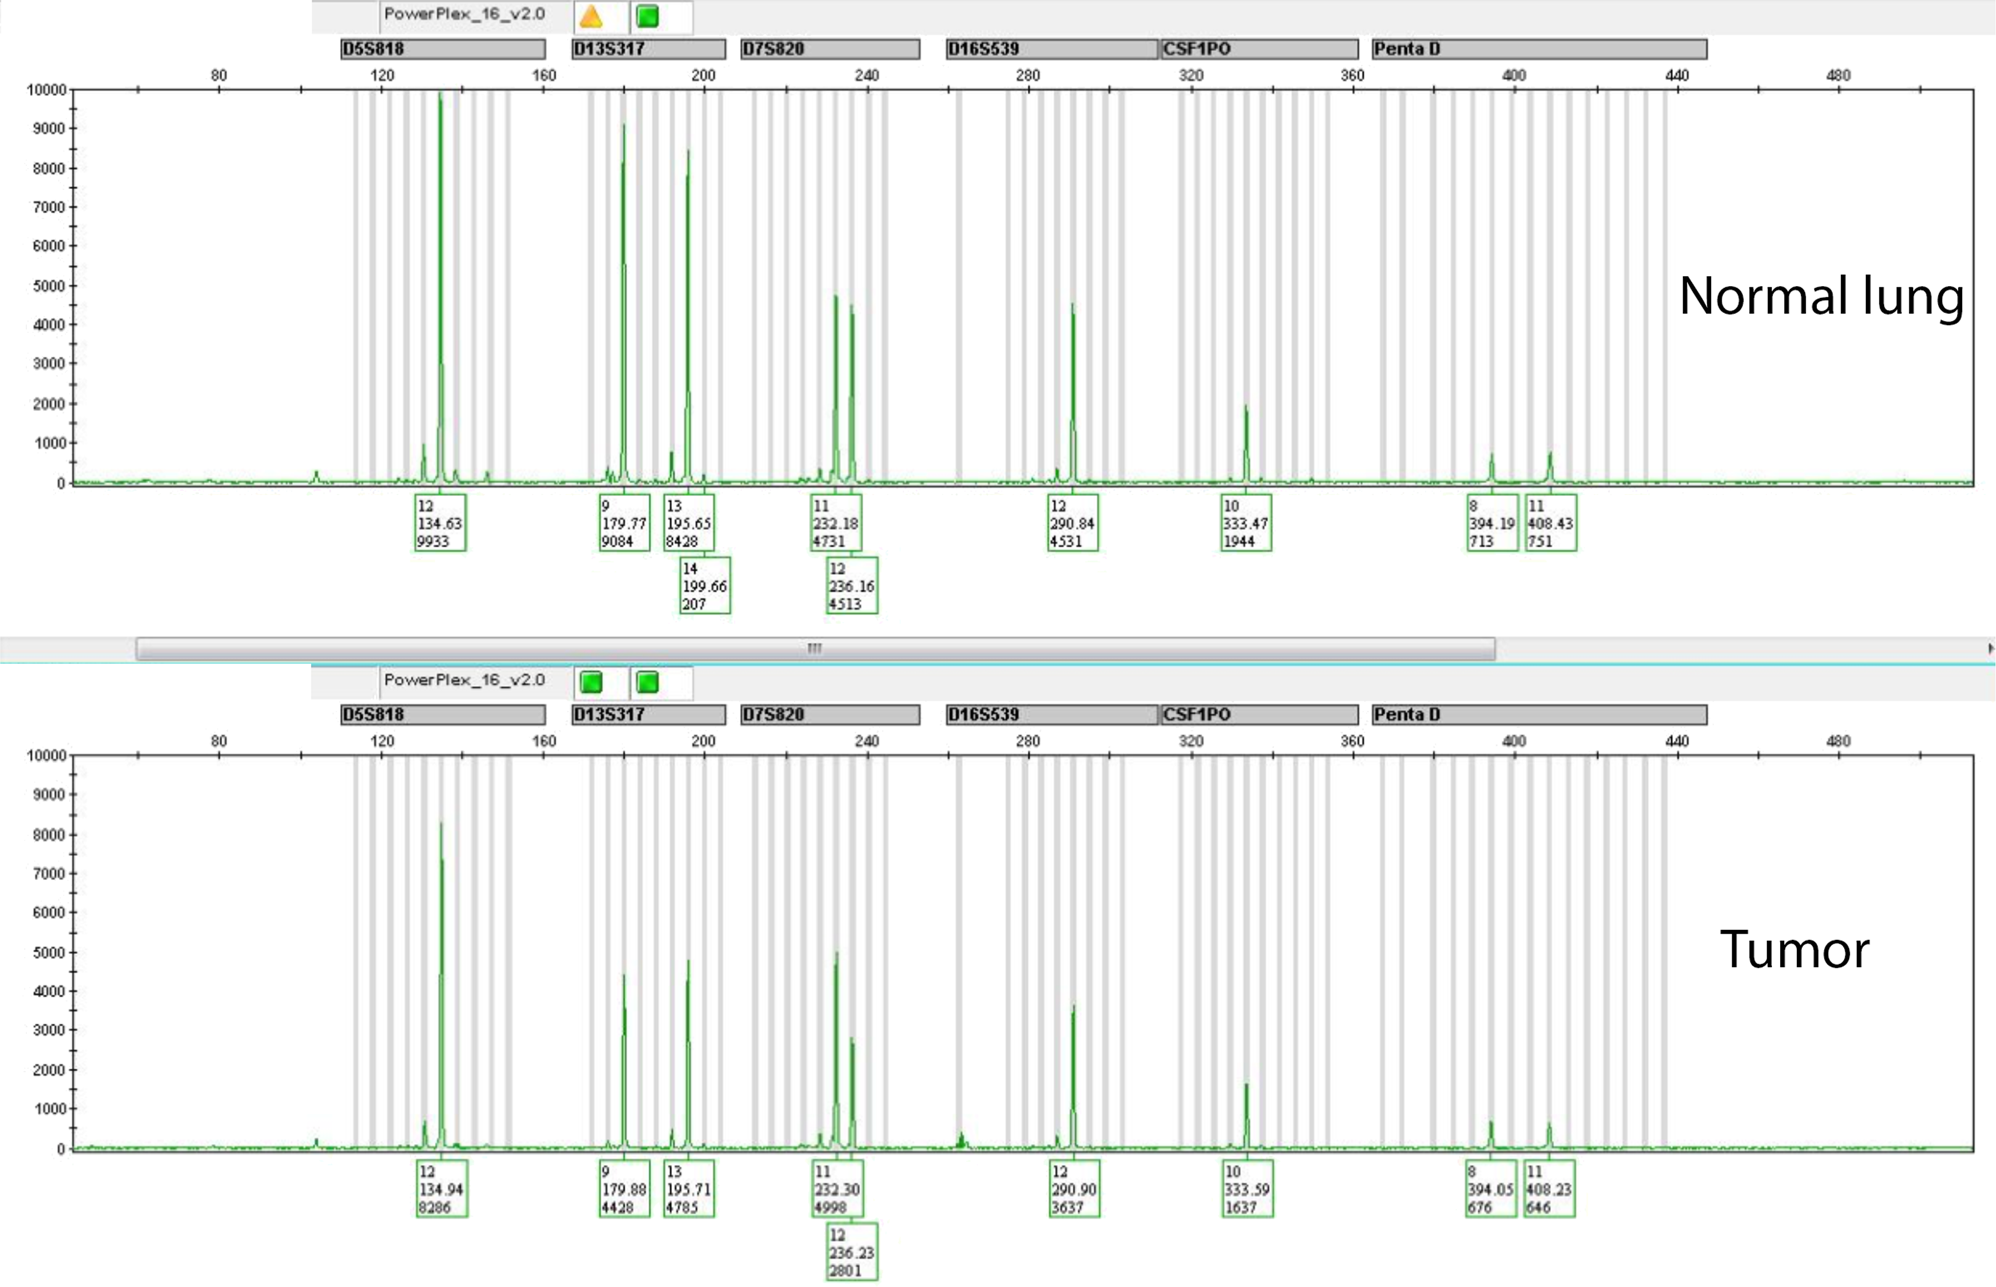
Task: Select the allele 12 label at 134.63 in the normal lung panel
Action: [440, 523]
